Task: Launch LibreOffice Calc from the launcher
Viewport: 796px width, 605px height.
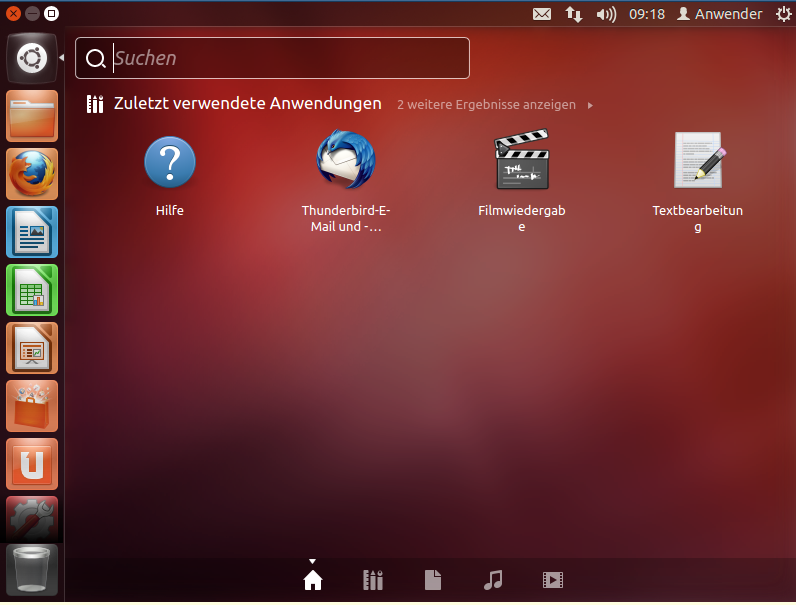Action: 31,290
